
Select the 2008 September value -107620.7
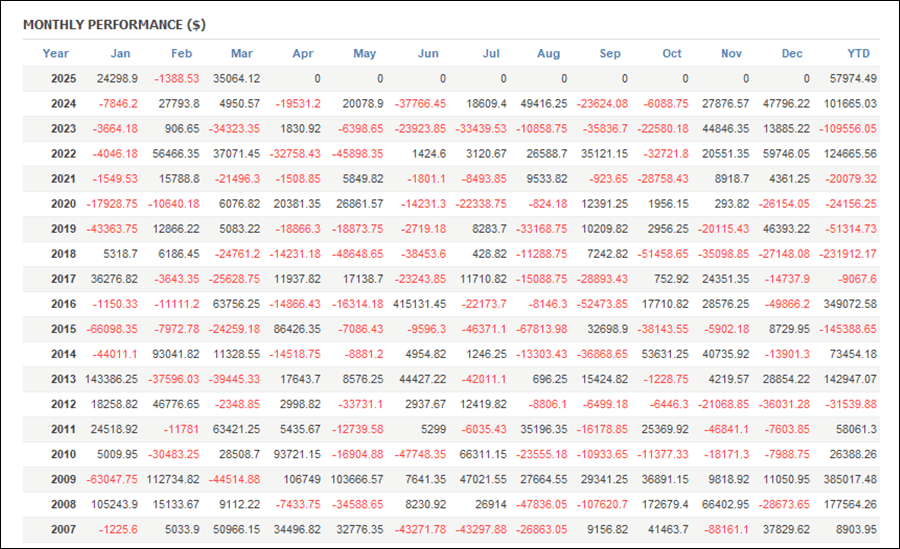[601, 504]
